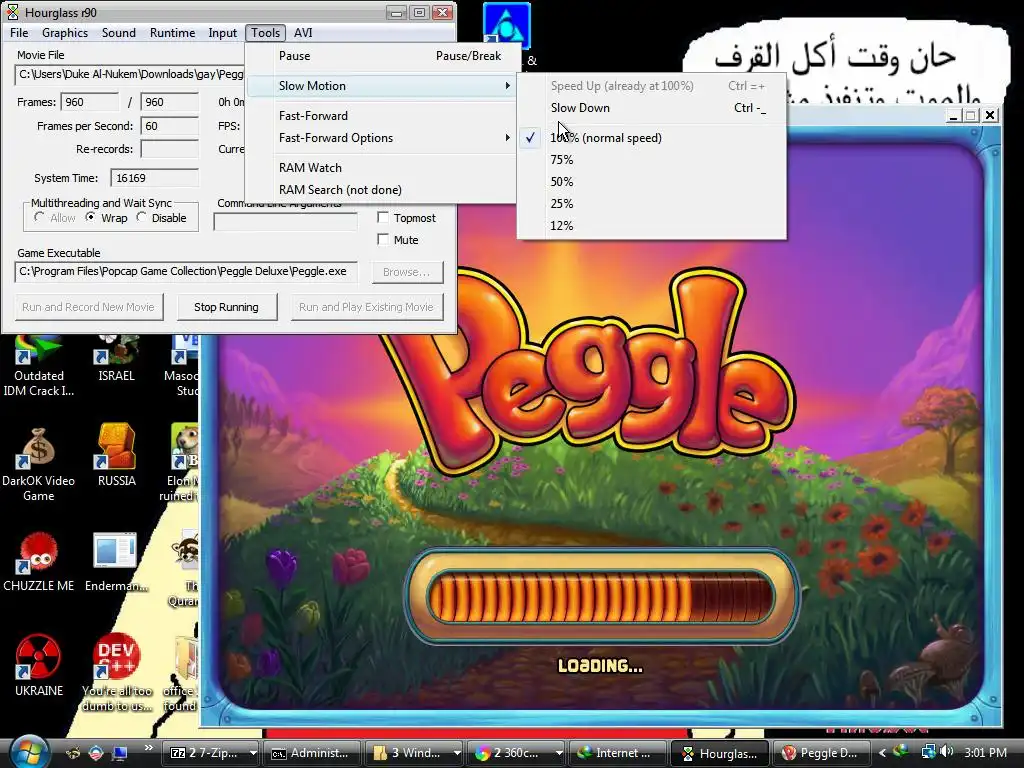Set slow motion speed to 25%
The image size is (1024, 768).
coord(652,204)
